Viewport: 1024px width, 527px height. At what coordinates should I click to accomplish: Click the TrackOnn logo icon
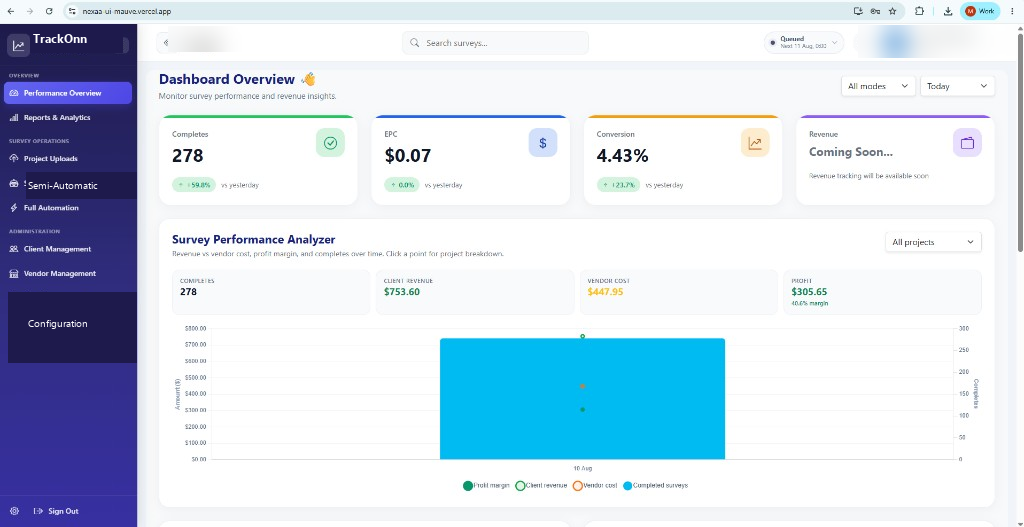point(18,46)
